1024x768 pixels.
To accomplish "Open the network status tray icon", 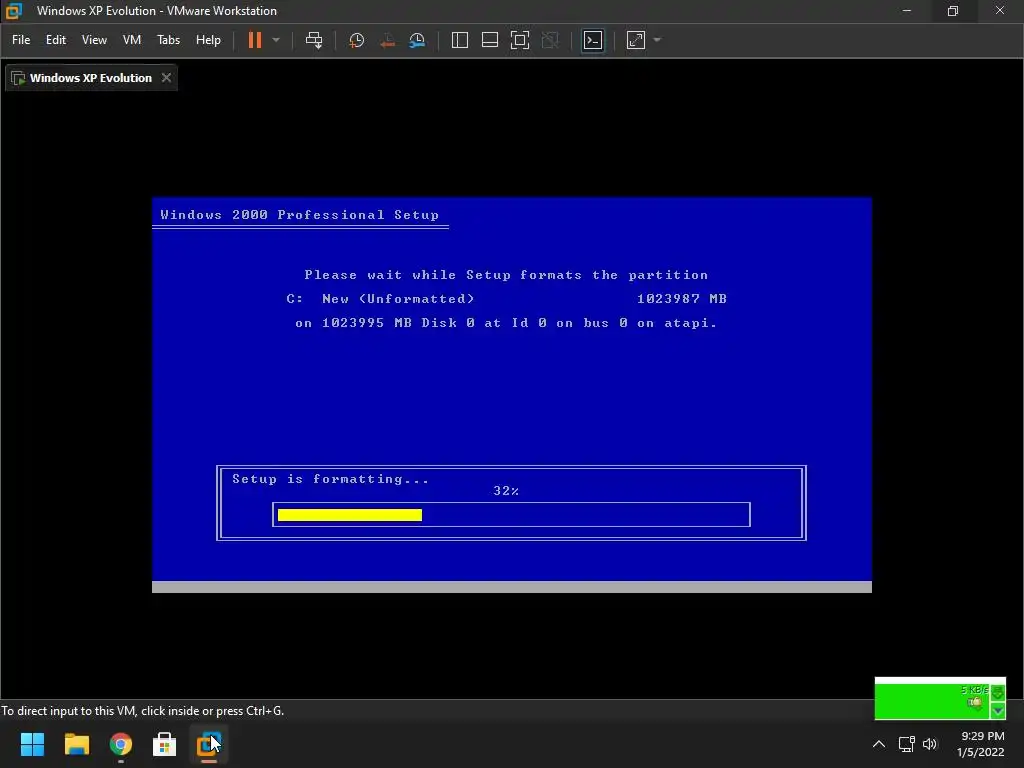I will click(906, 744).
